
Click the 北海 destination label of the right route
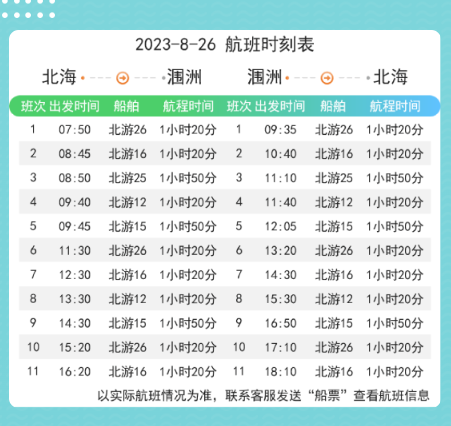pos(390,77)
